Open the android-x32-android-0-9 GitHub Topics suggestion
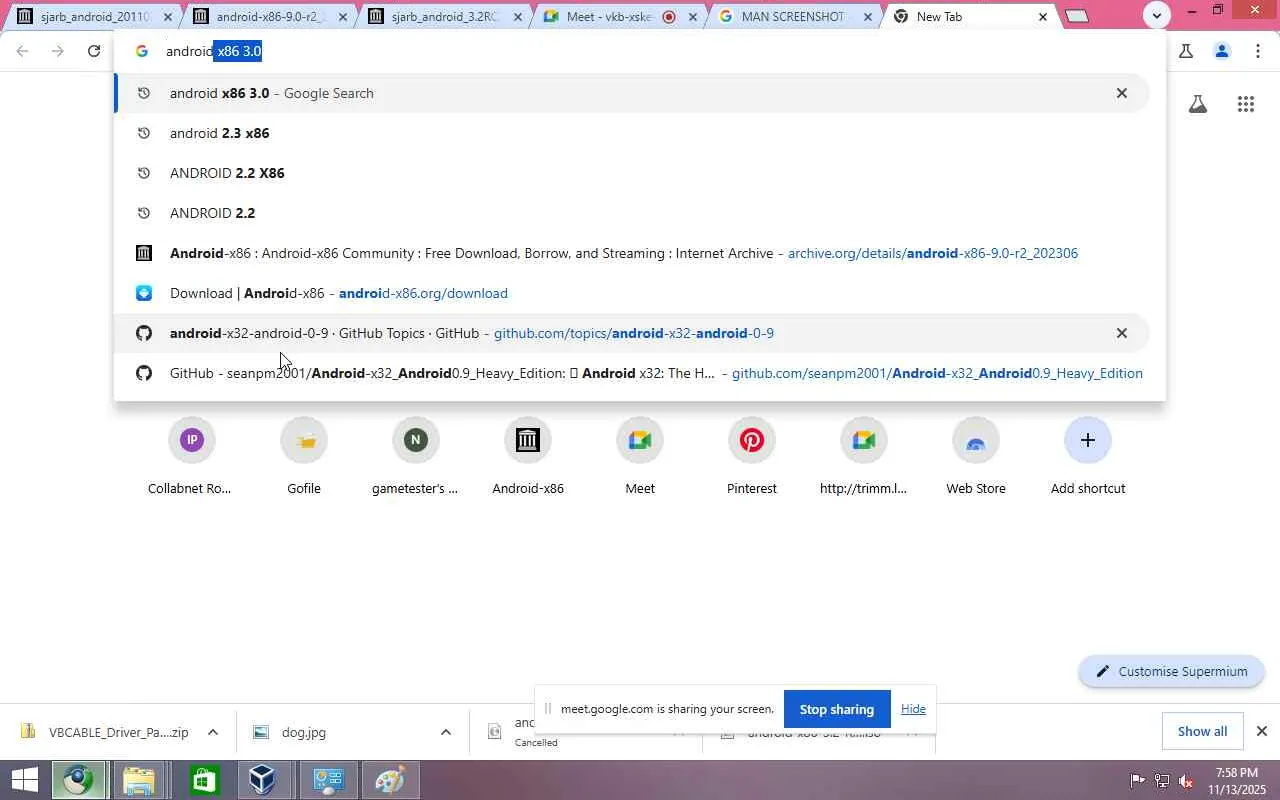This screenshot has width=1280, height=800. [x=631, y=333]
